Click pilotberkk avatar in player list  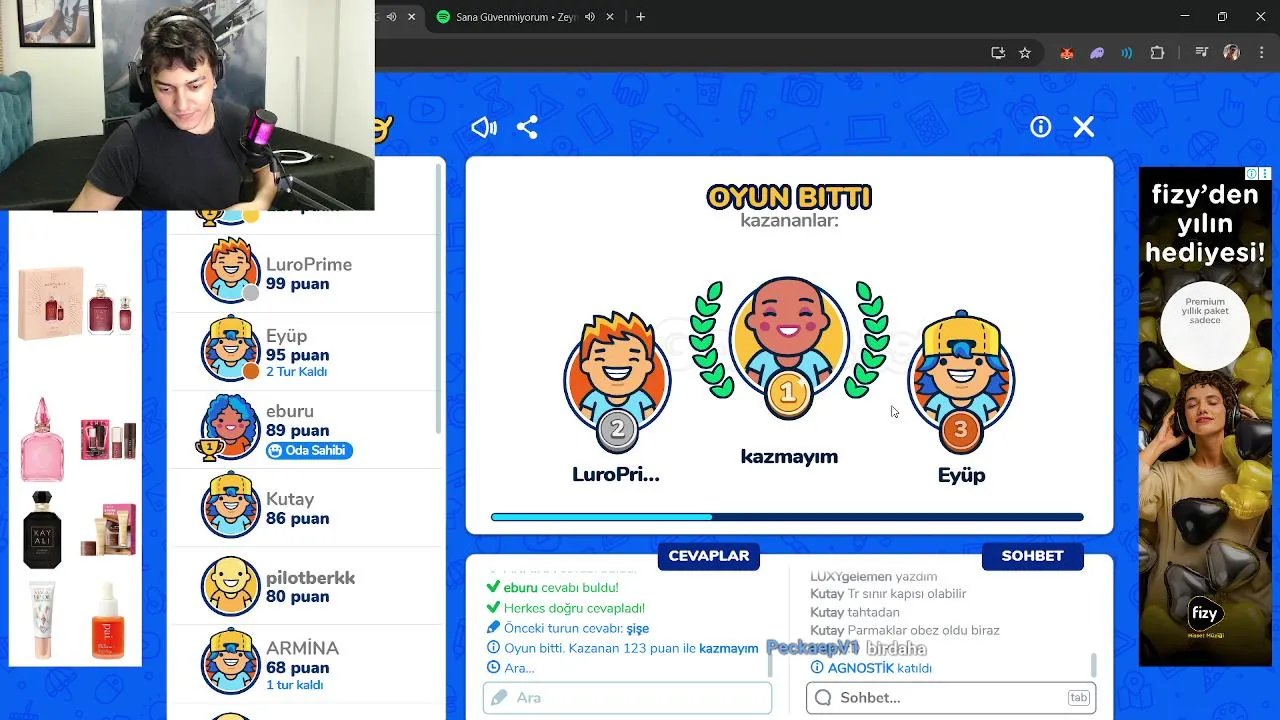[231, 586]
